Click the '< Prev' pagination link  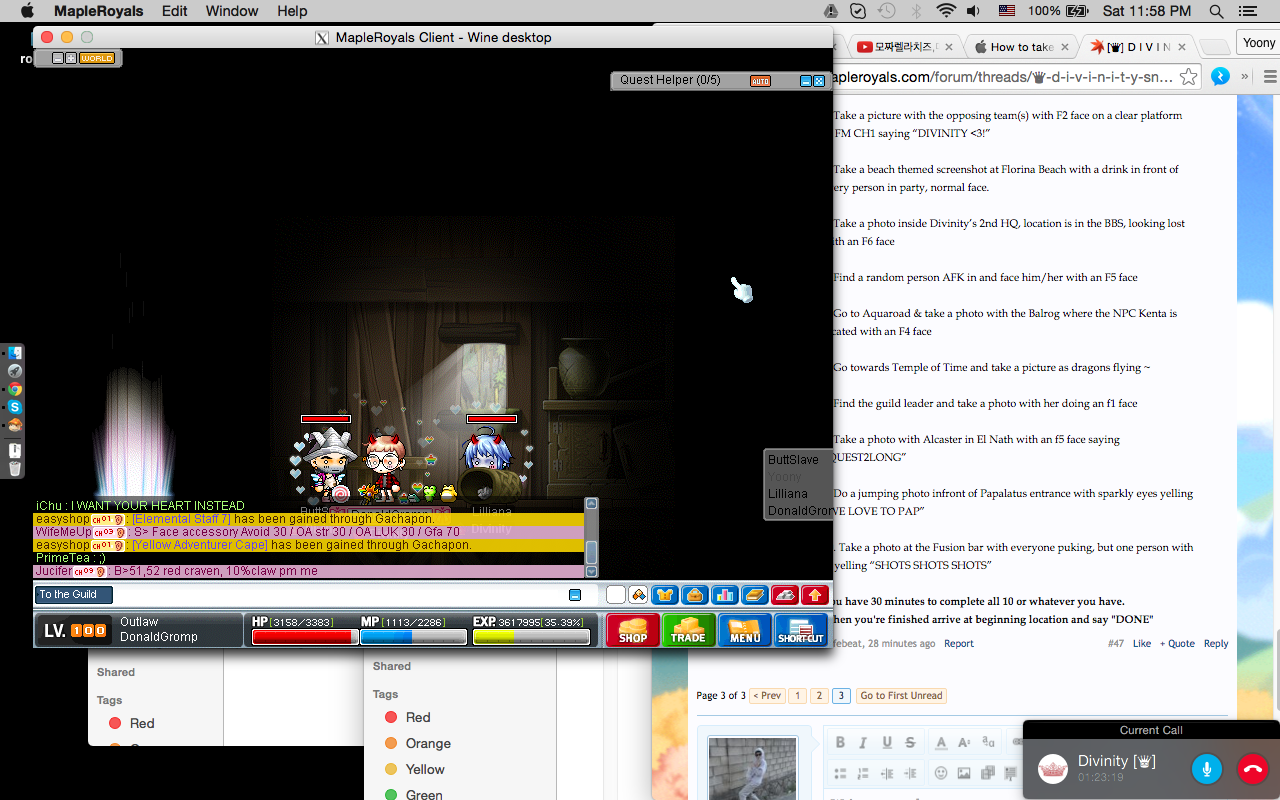pyautogui.click(x=767, y=695)
